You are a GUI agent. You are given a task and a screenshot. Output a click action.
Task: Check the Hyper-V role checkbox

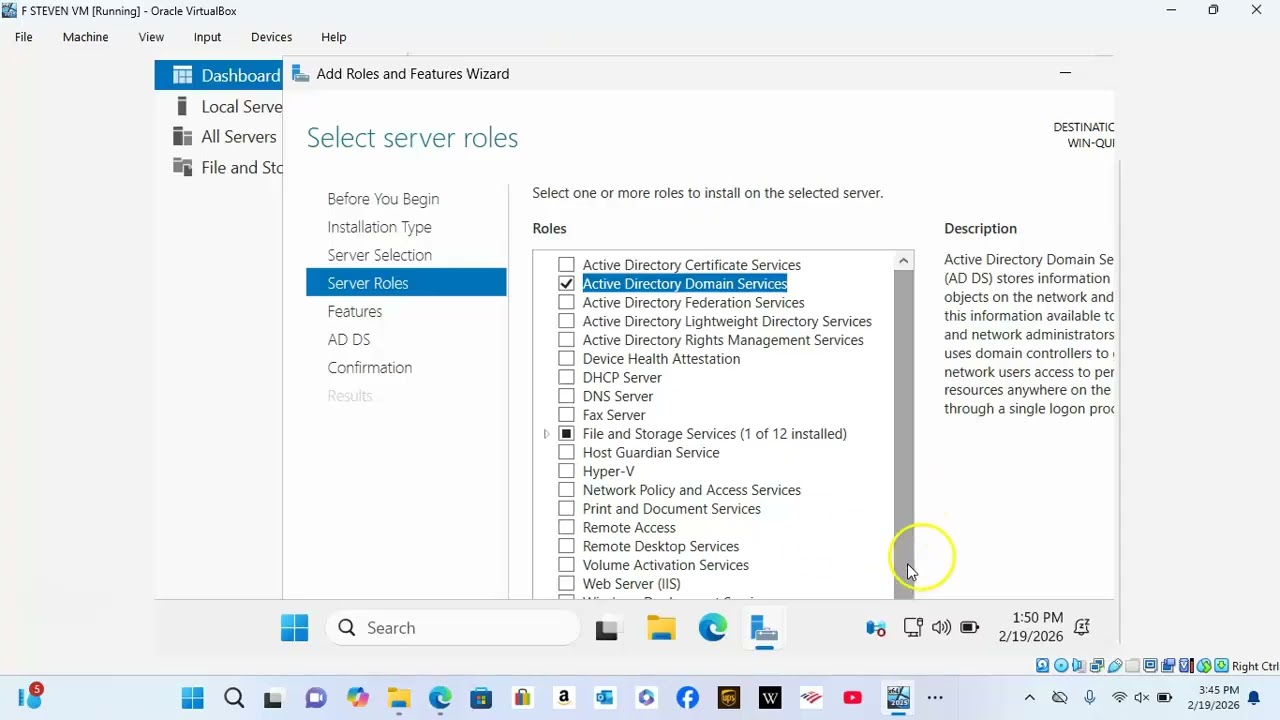[x=566, y=471]
